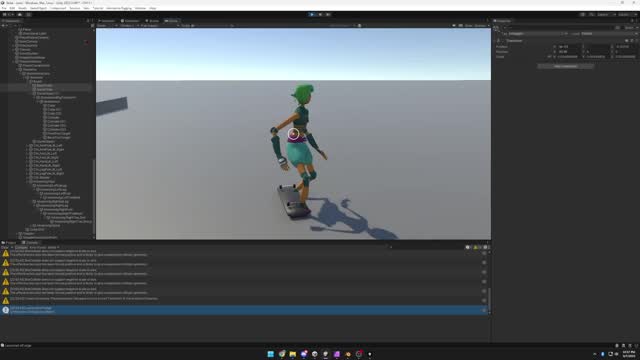Click the Step frame button
Screen dimensions: 640x360
pos(328,14)
